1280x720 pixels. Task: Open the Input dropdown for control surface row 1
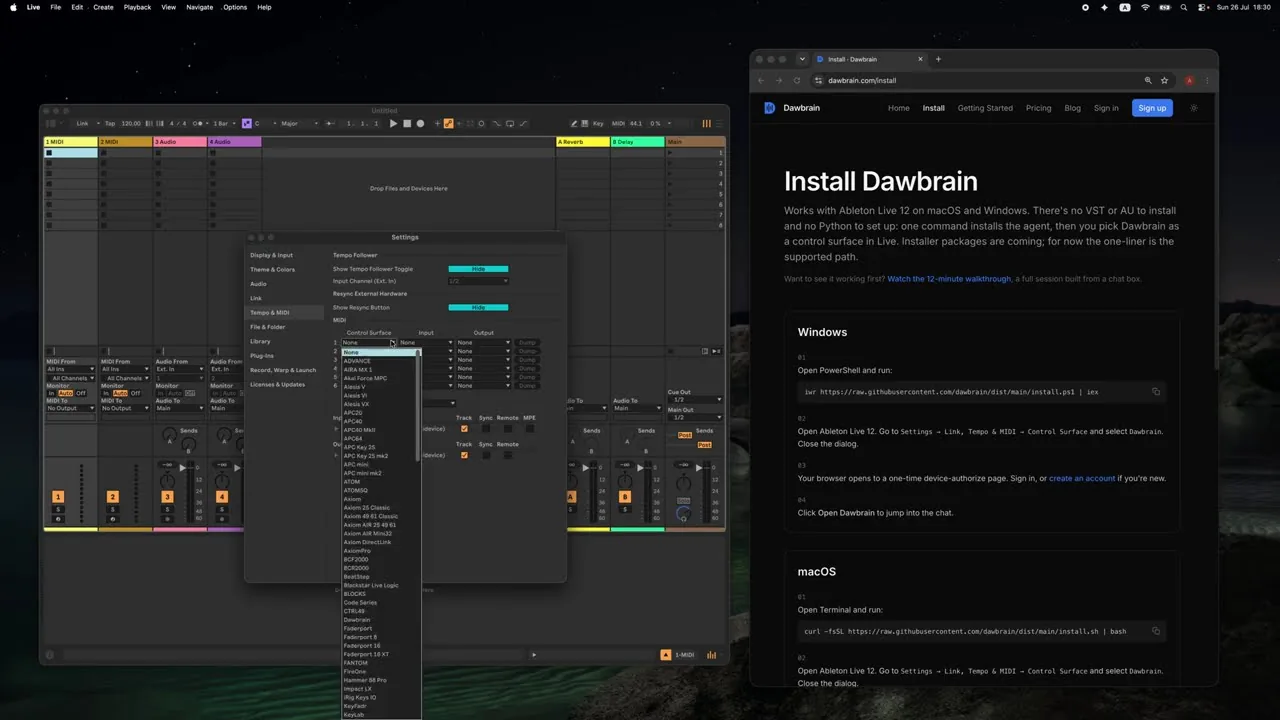[426, 343]
